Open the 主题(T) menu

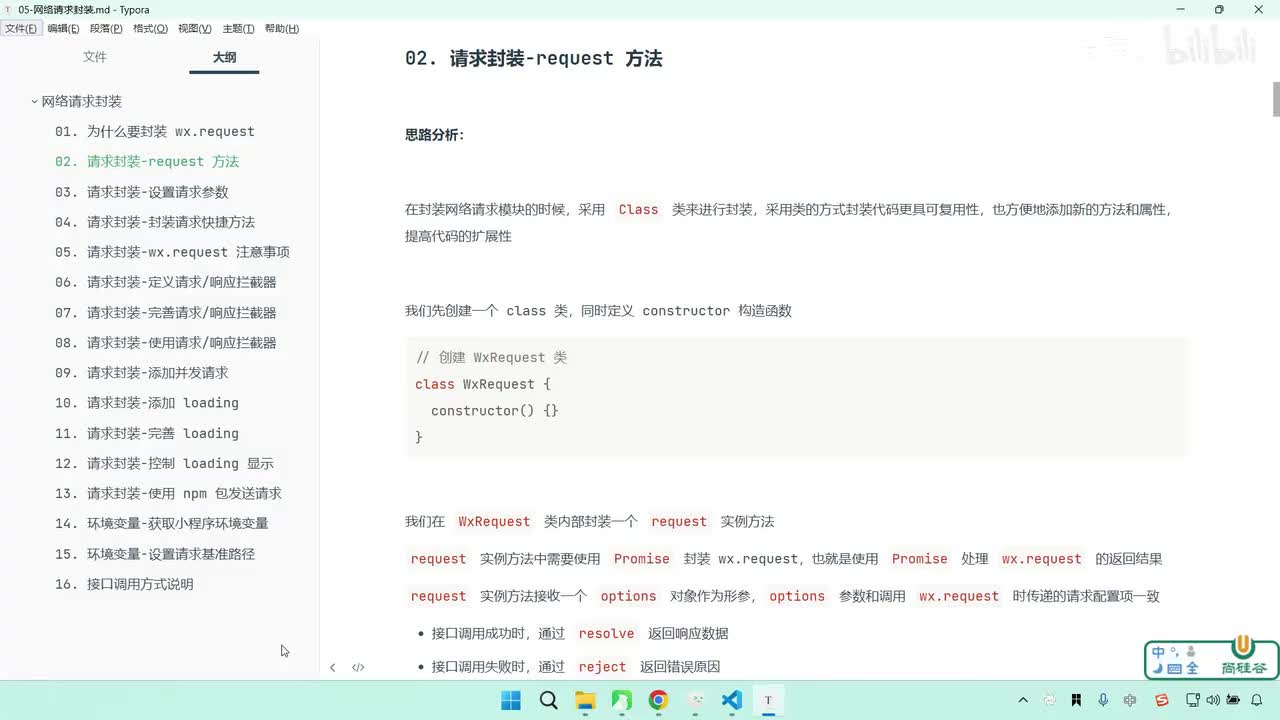click(x=238, y=29)
